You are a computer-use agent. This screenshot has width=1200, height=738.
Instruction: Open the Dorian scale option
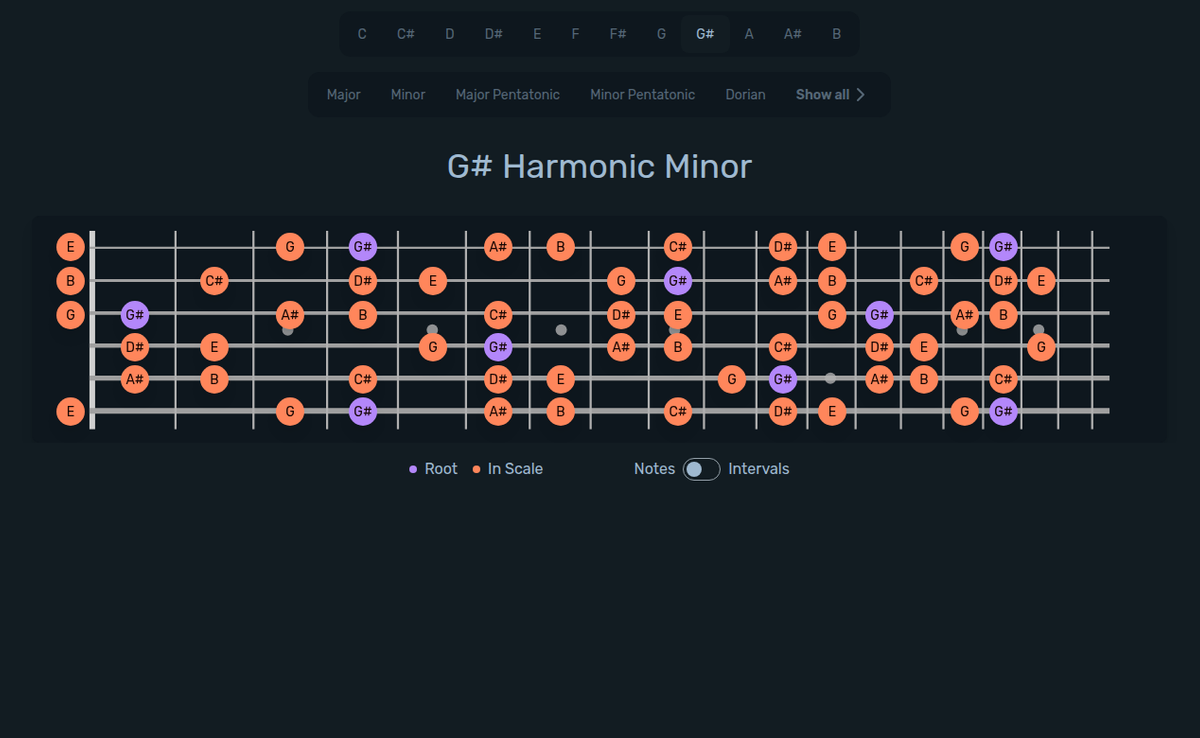point(745,94)
